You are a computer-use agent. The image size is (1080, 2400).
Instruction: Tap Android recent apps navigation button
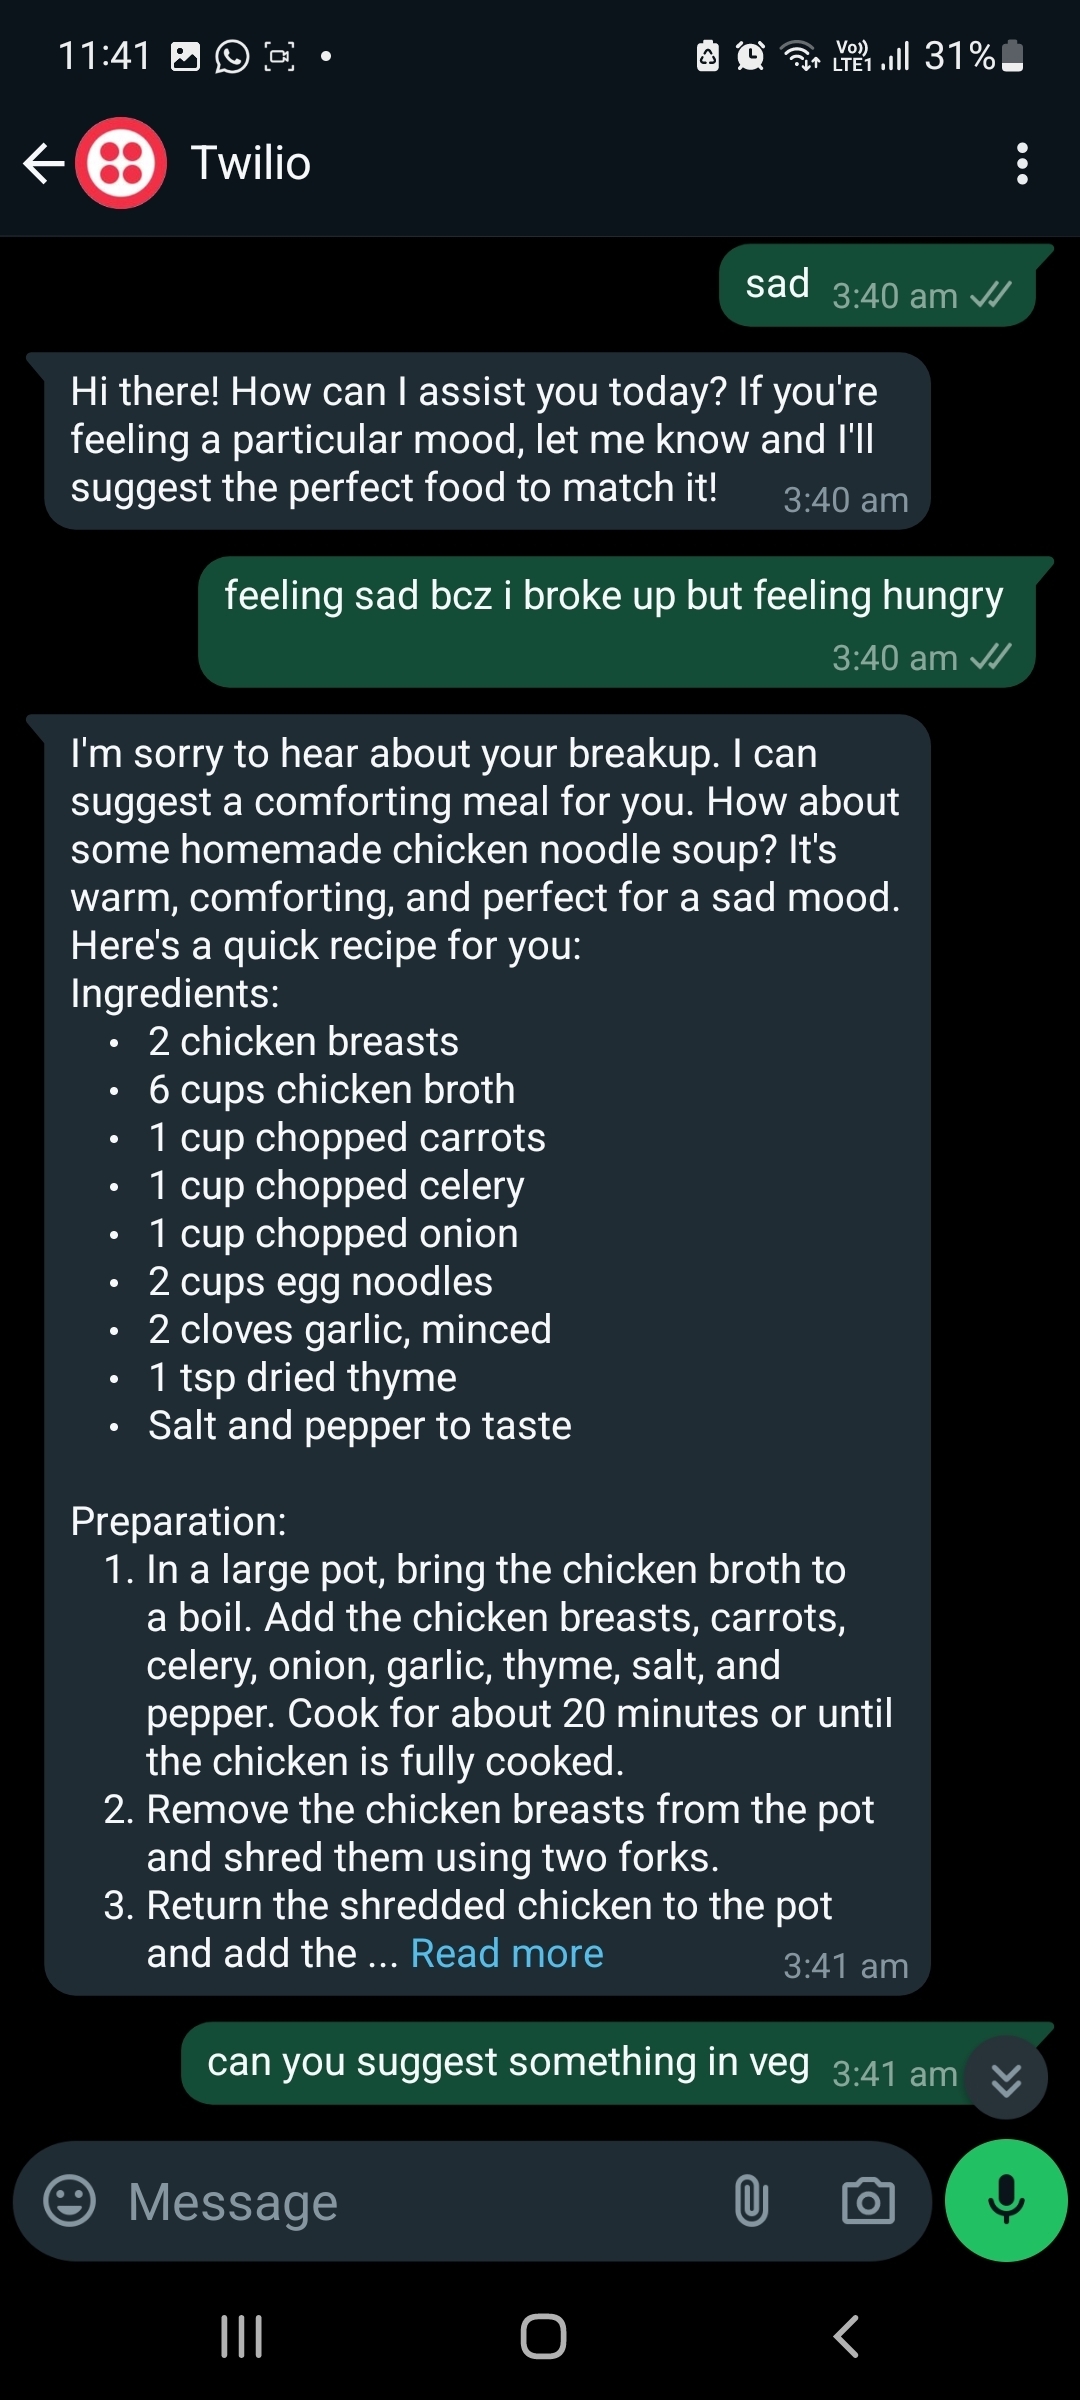[x=241, y=2337]
